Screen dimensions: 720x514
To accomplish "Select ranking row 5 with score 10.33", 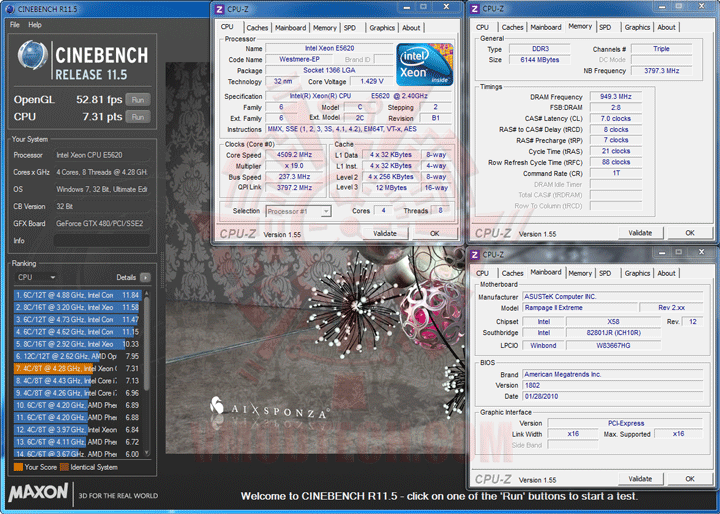I will 77,344.
